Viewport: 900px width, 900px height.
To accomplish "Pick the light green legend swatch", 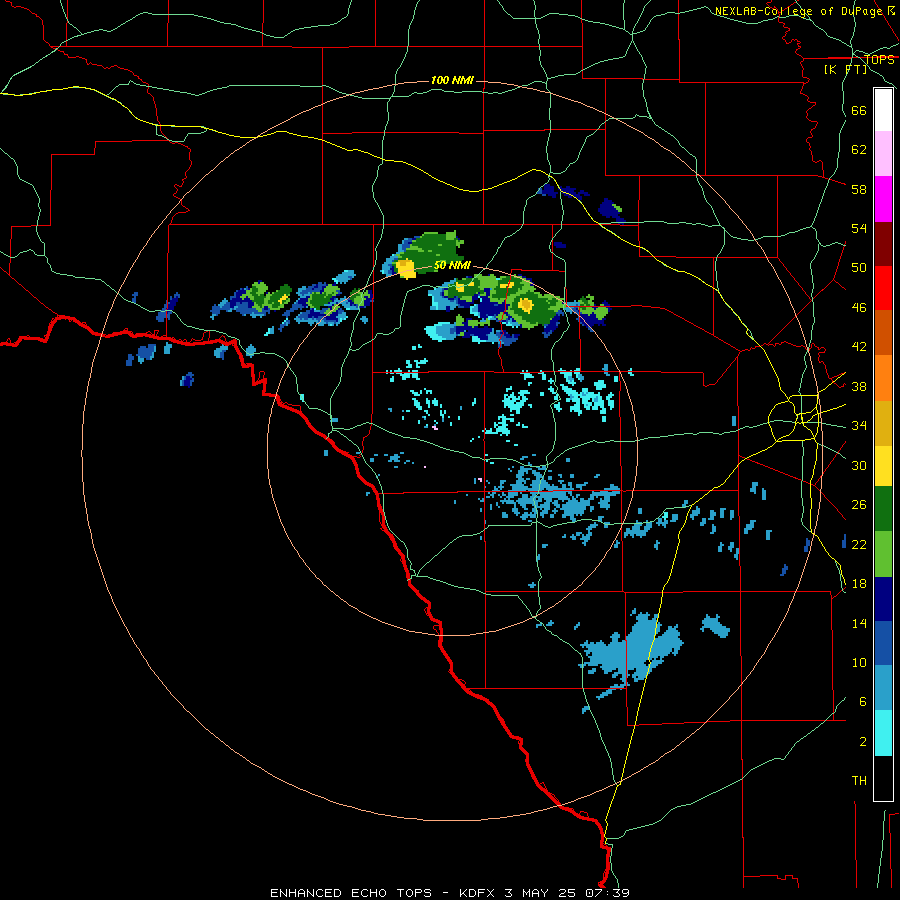I will 883,554.
